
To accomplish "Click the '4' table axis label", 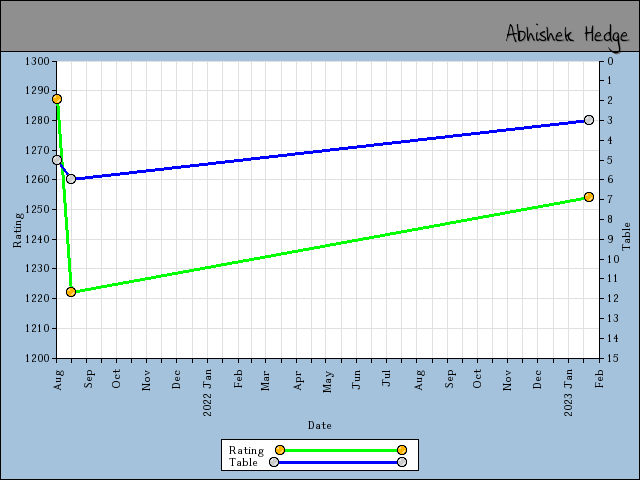I will (x=610, y=140).
